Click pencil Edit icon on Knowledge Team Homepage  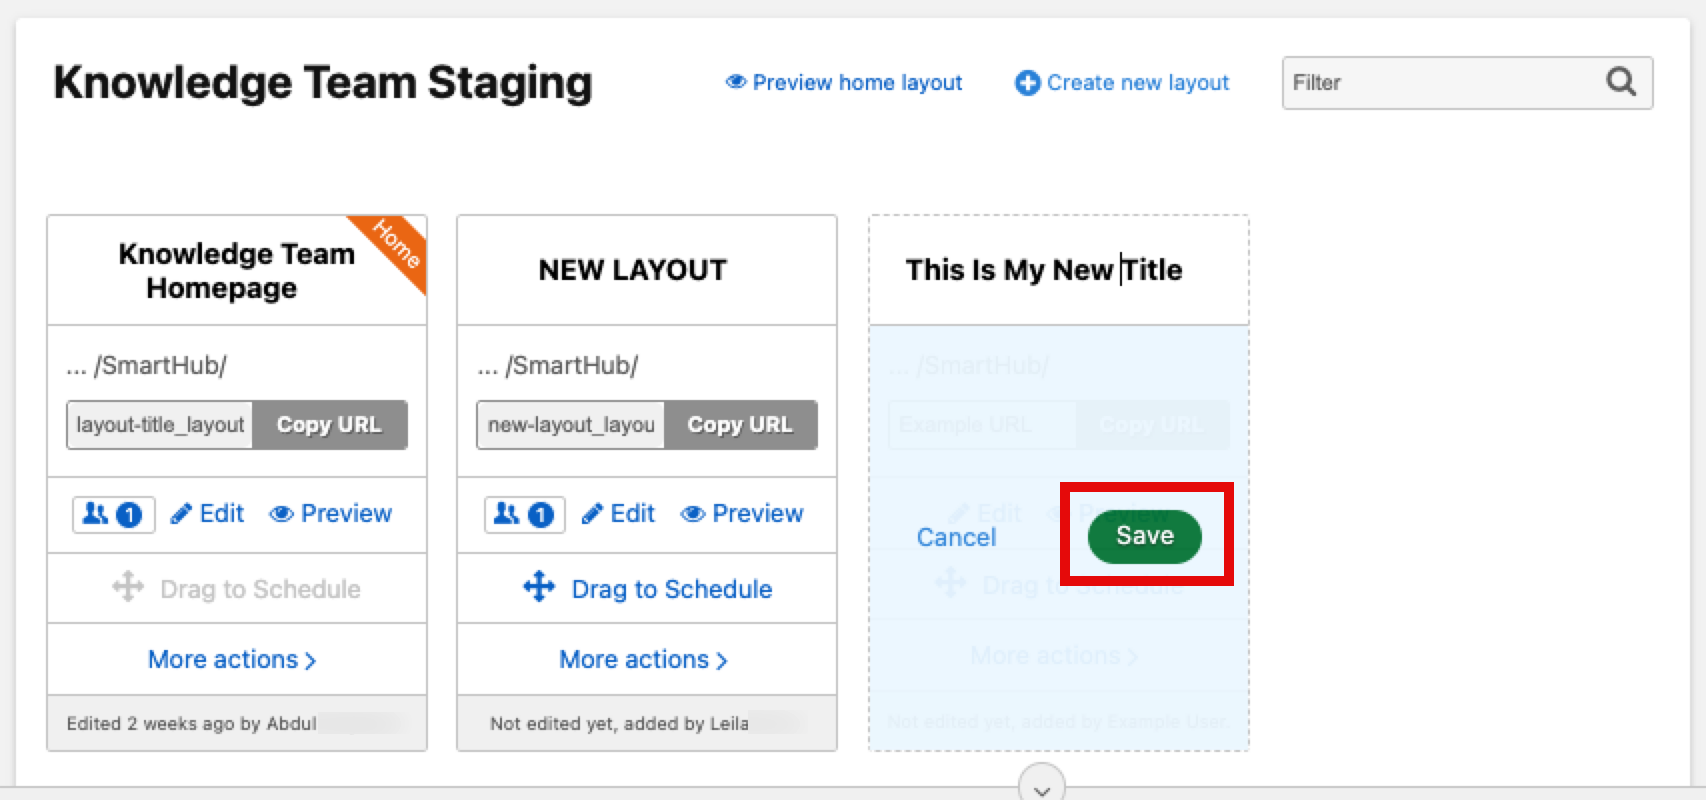[181, 514]
